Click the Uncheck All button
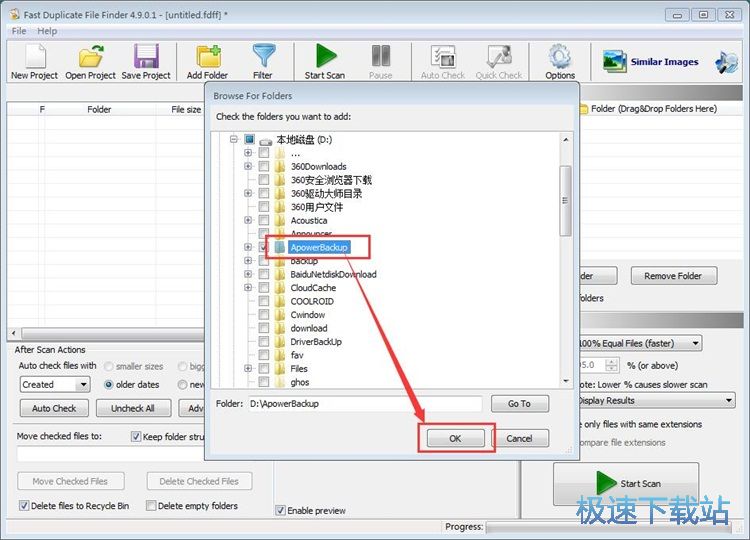Image resolution: width=750 pixels, height=540 pixels. coord(133,408)
